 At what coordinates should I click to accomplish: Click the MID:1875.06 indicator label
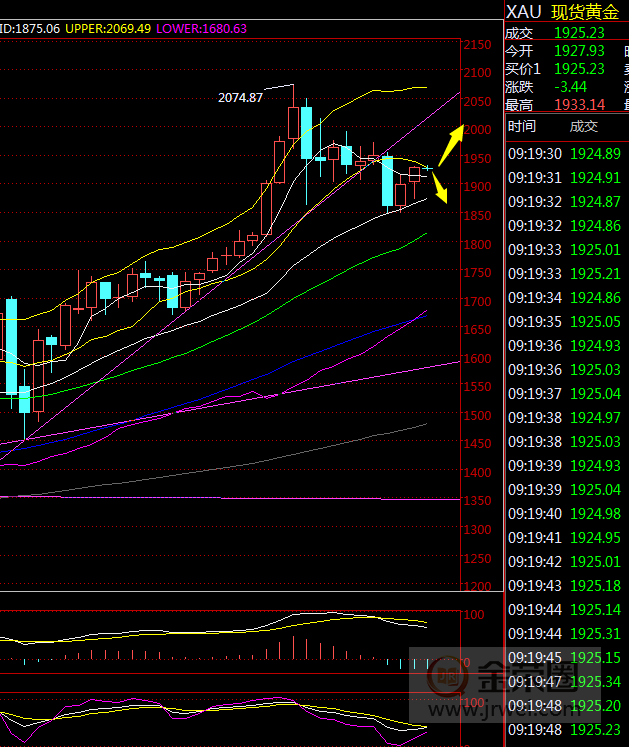pos(29,29)
